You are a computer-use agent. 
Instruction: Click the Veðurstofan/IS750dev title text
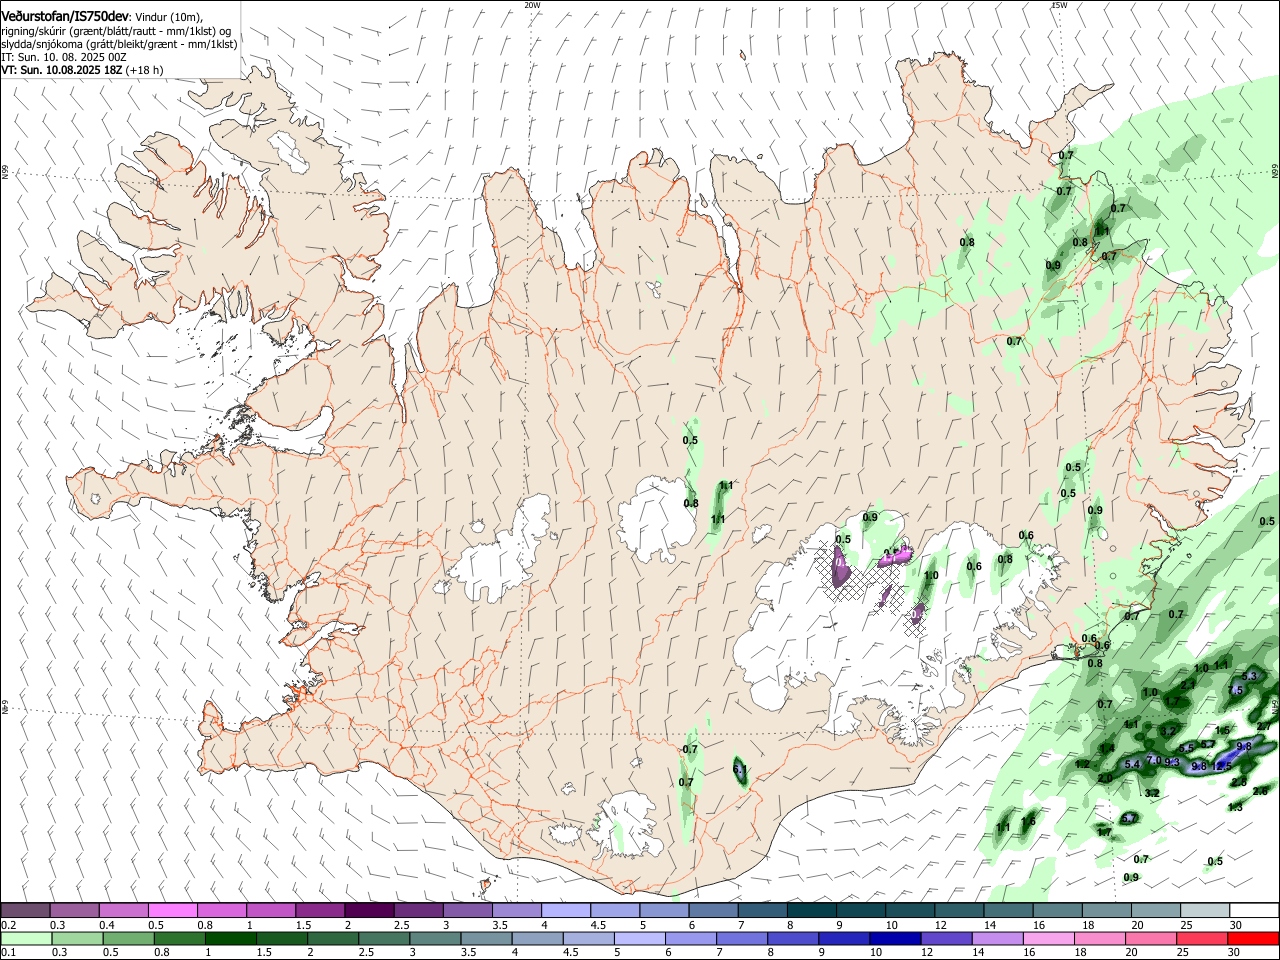(65, 17)
